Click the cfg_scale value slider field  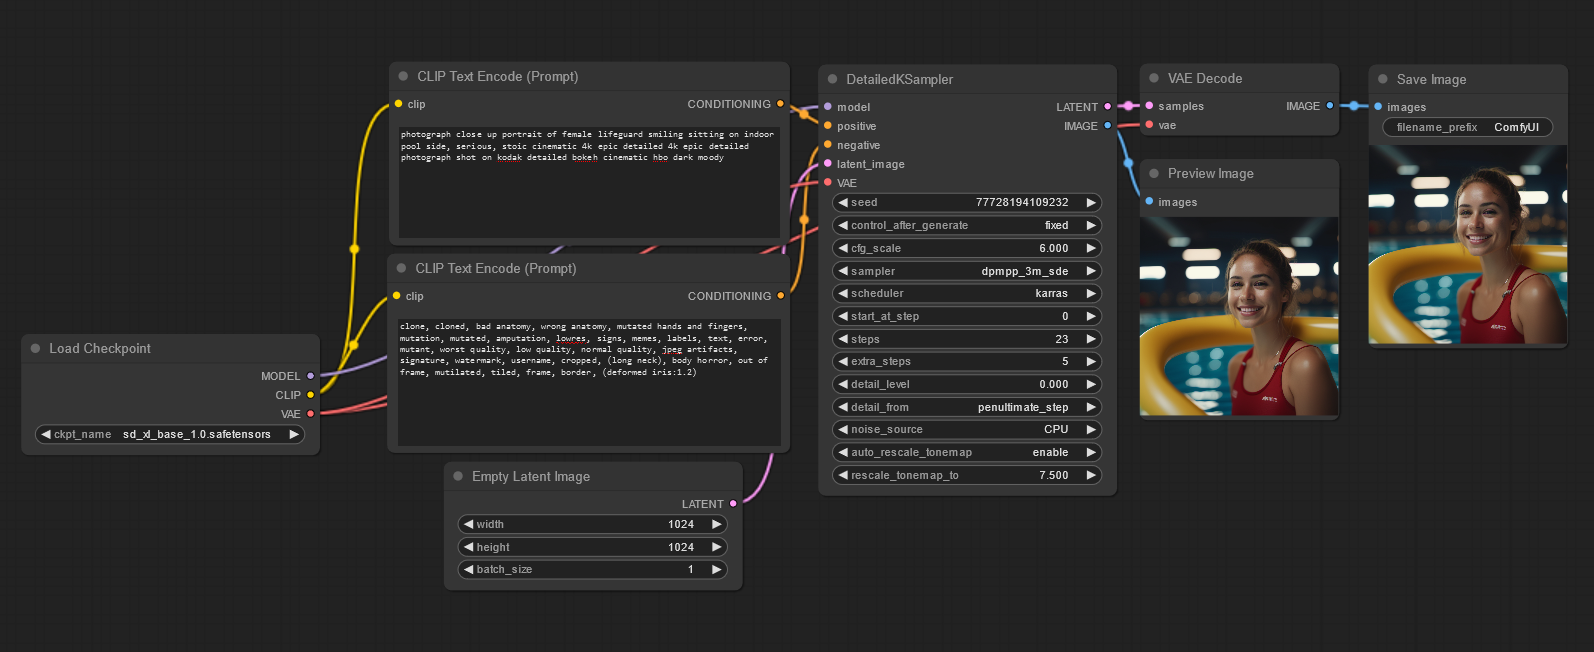966,248
